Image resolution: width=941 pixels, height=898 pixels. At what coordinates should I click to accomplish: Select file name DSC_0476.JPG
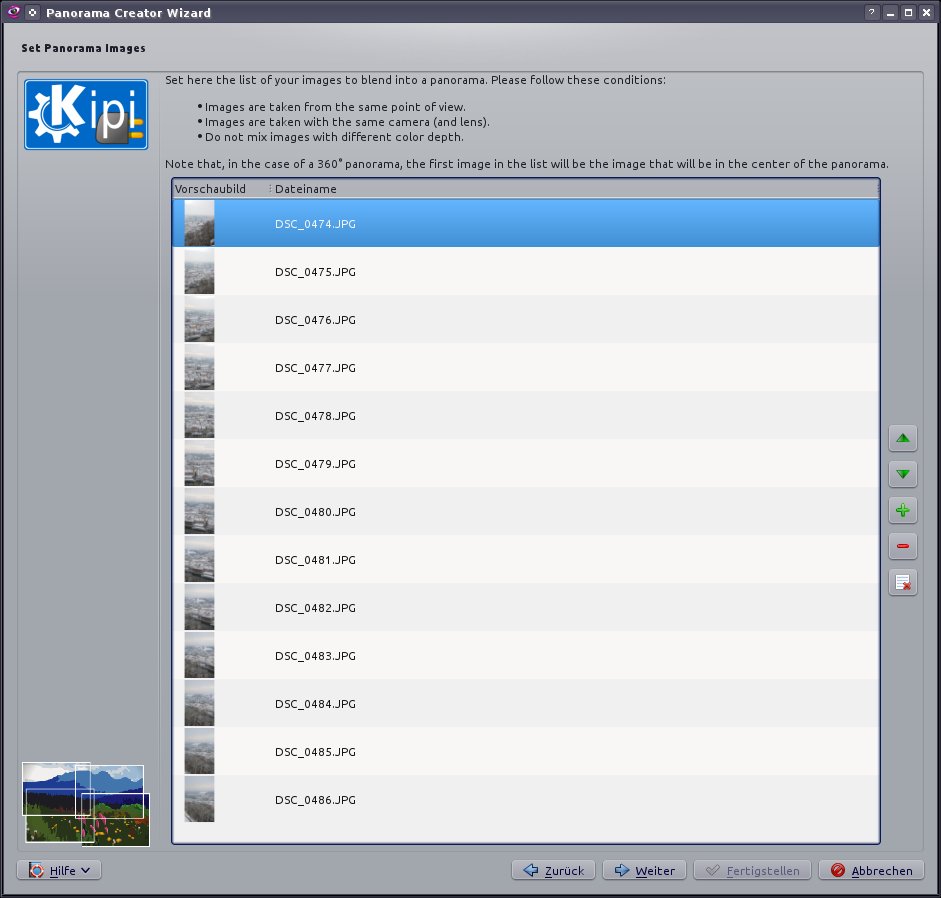pos(315,320)
